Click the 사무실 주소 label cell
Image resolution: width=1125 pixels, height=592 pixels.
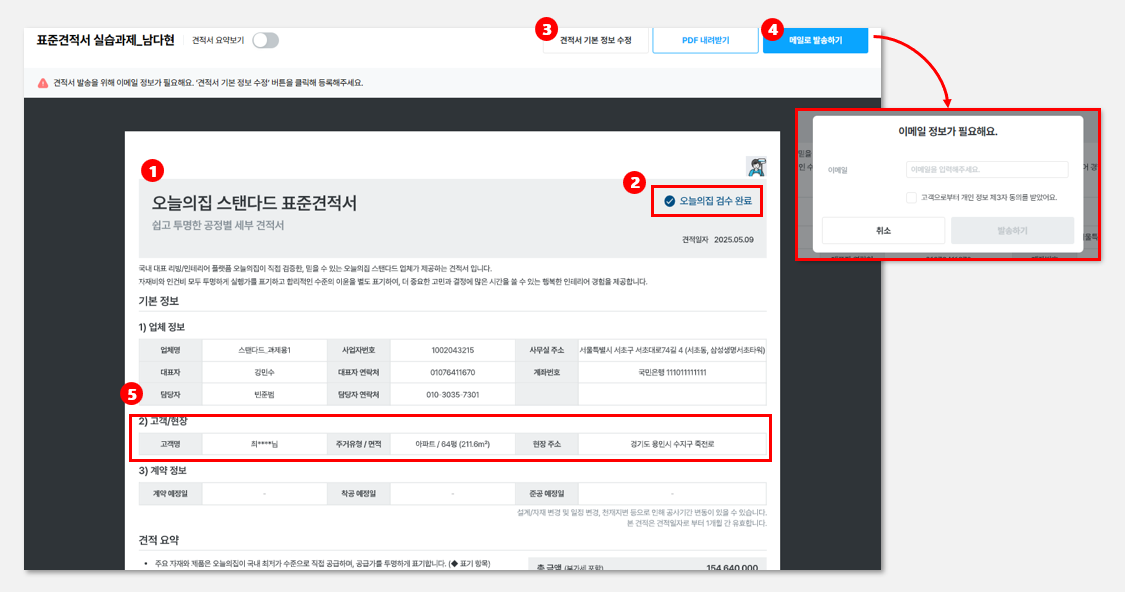click(x=547, y=350)
